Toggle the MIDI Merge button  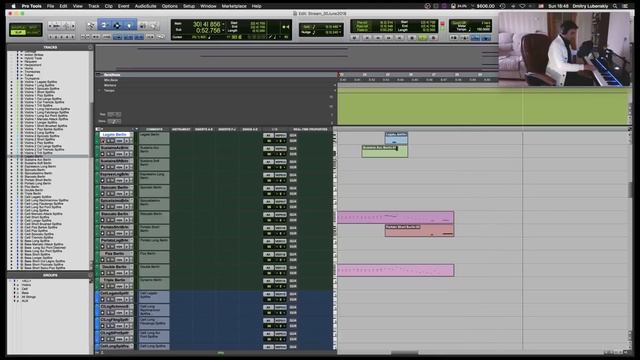click(486, 38)
